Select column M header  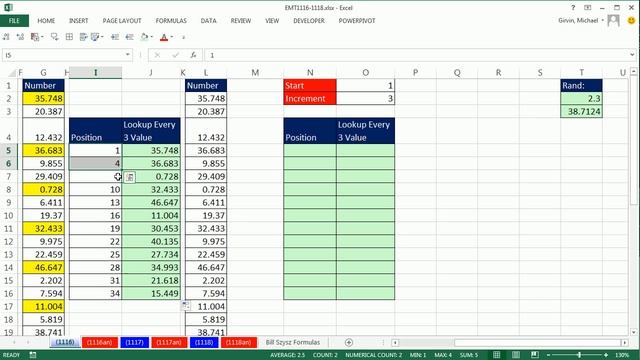click(255, 73)
